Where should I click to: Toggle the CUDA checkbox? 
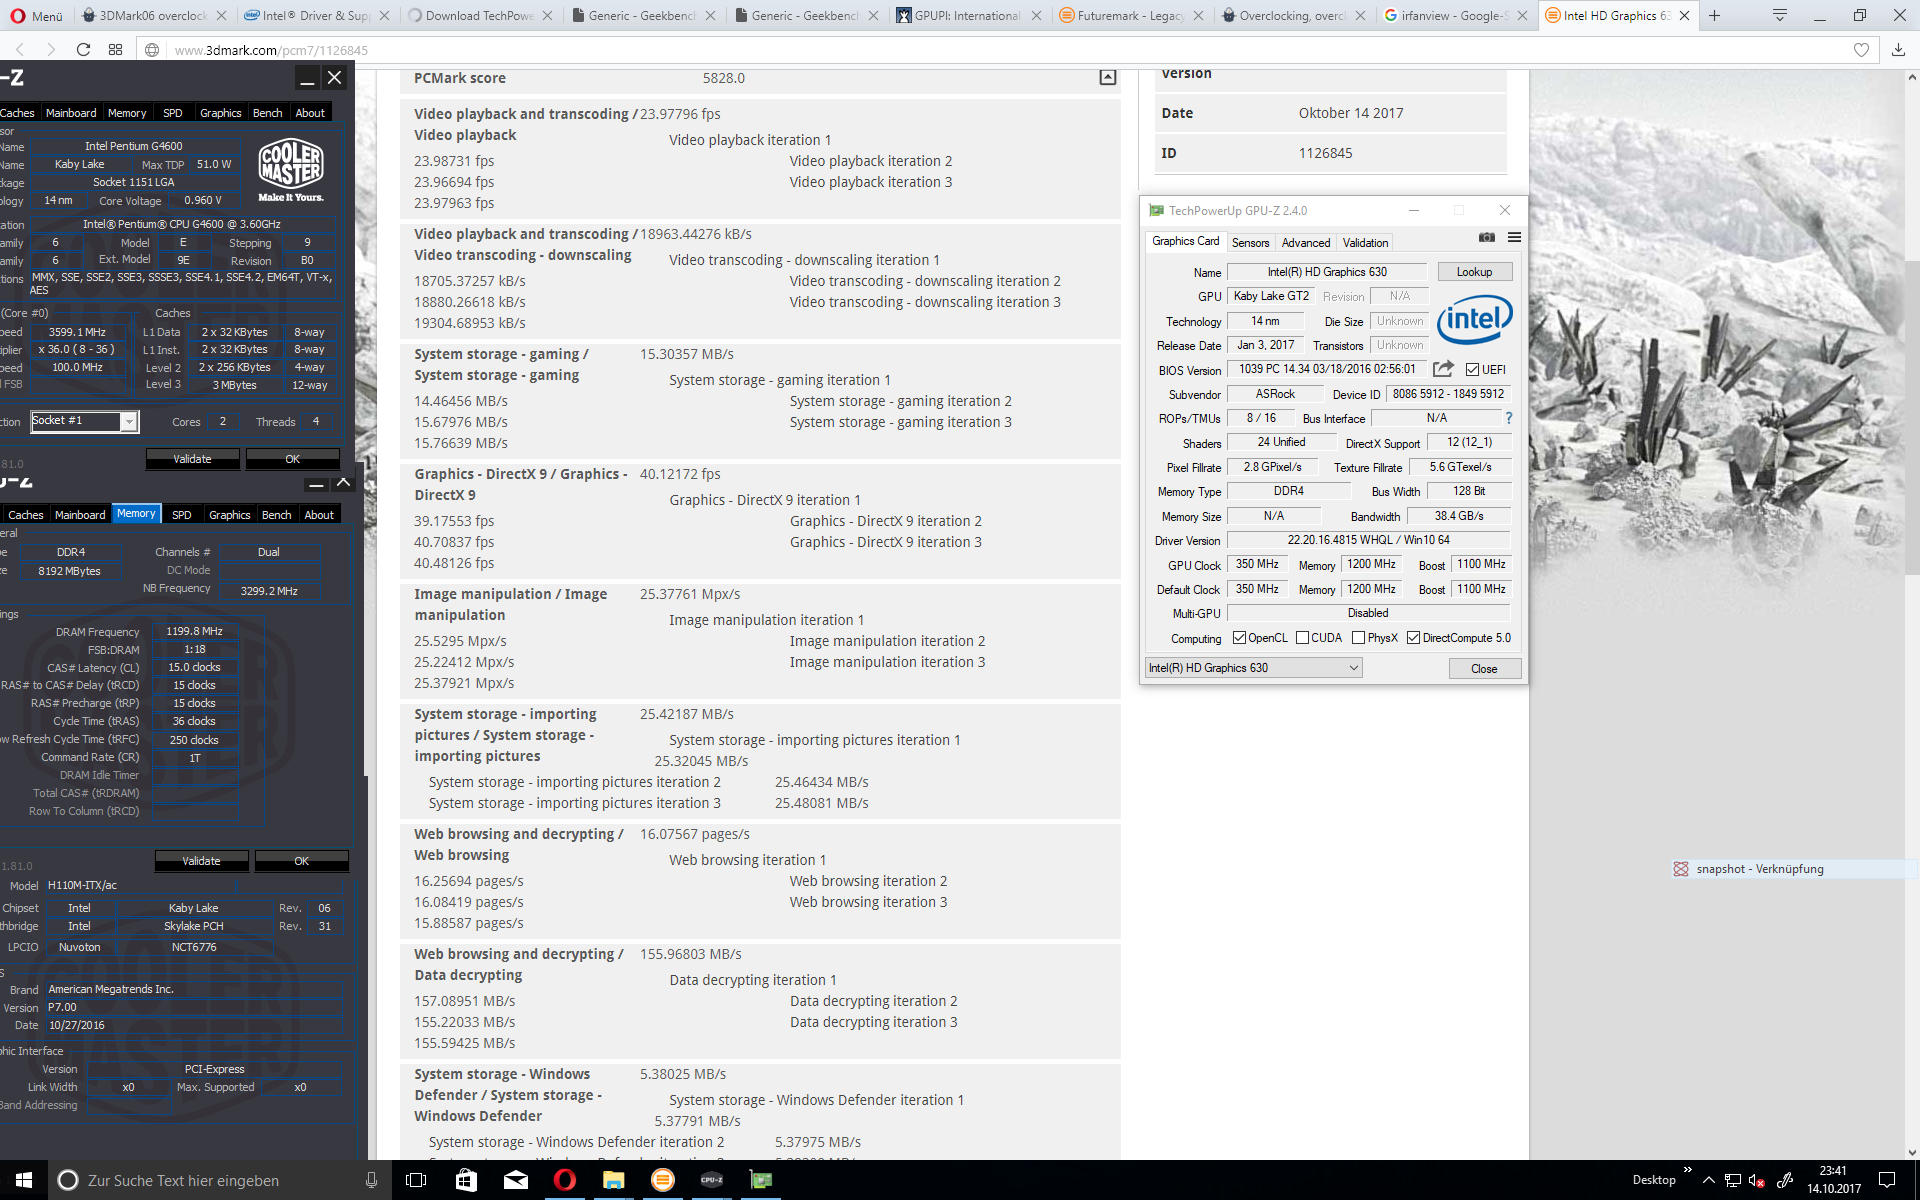1302,638
